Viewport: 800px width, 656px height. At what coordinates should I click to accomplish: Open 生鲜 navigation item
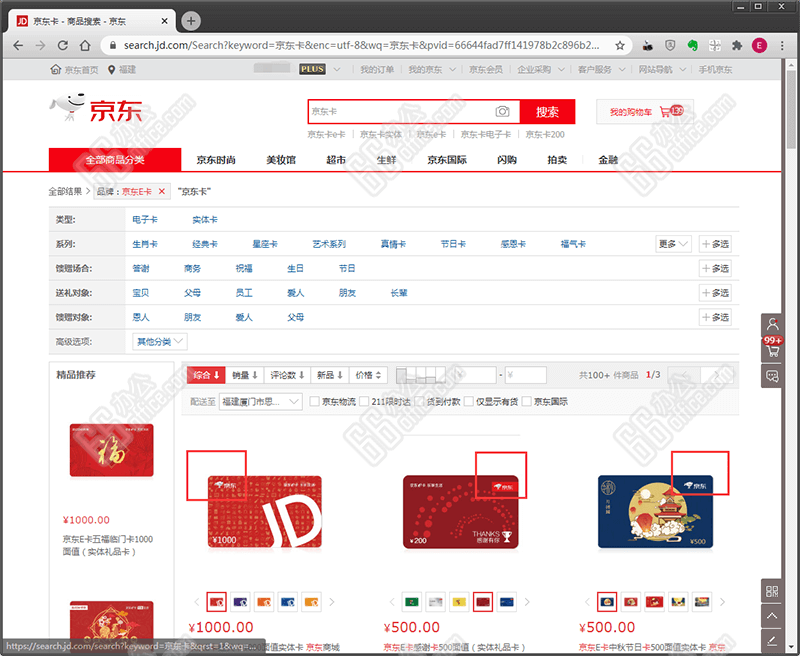[x=386, y=160]
